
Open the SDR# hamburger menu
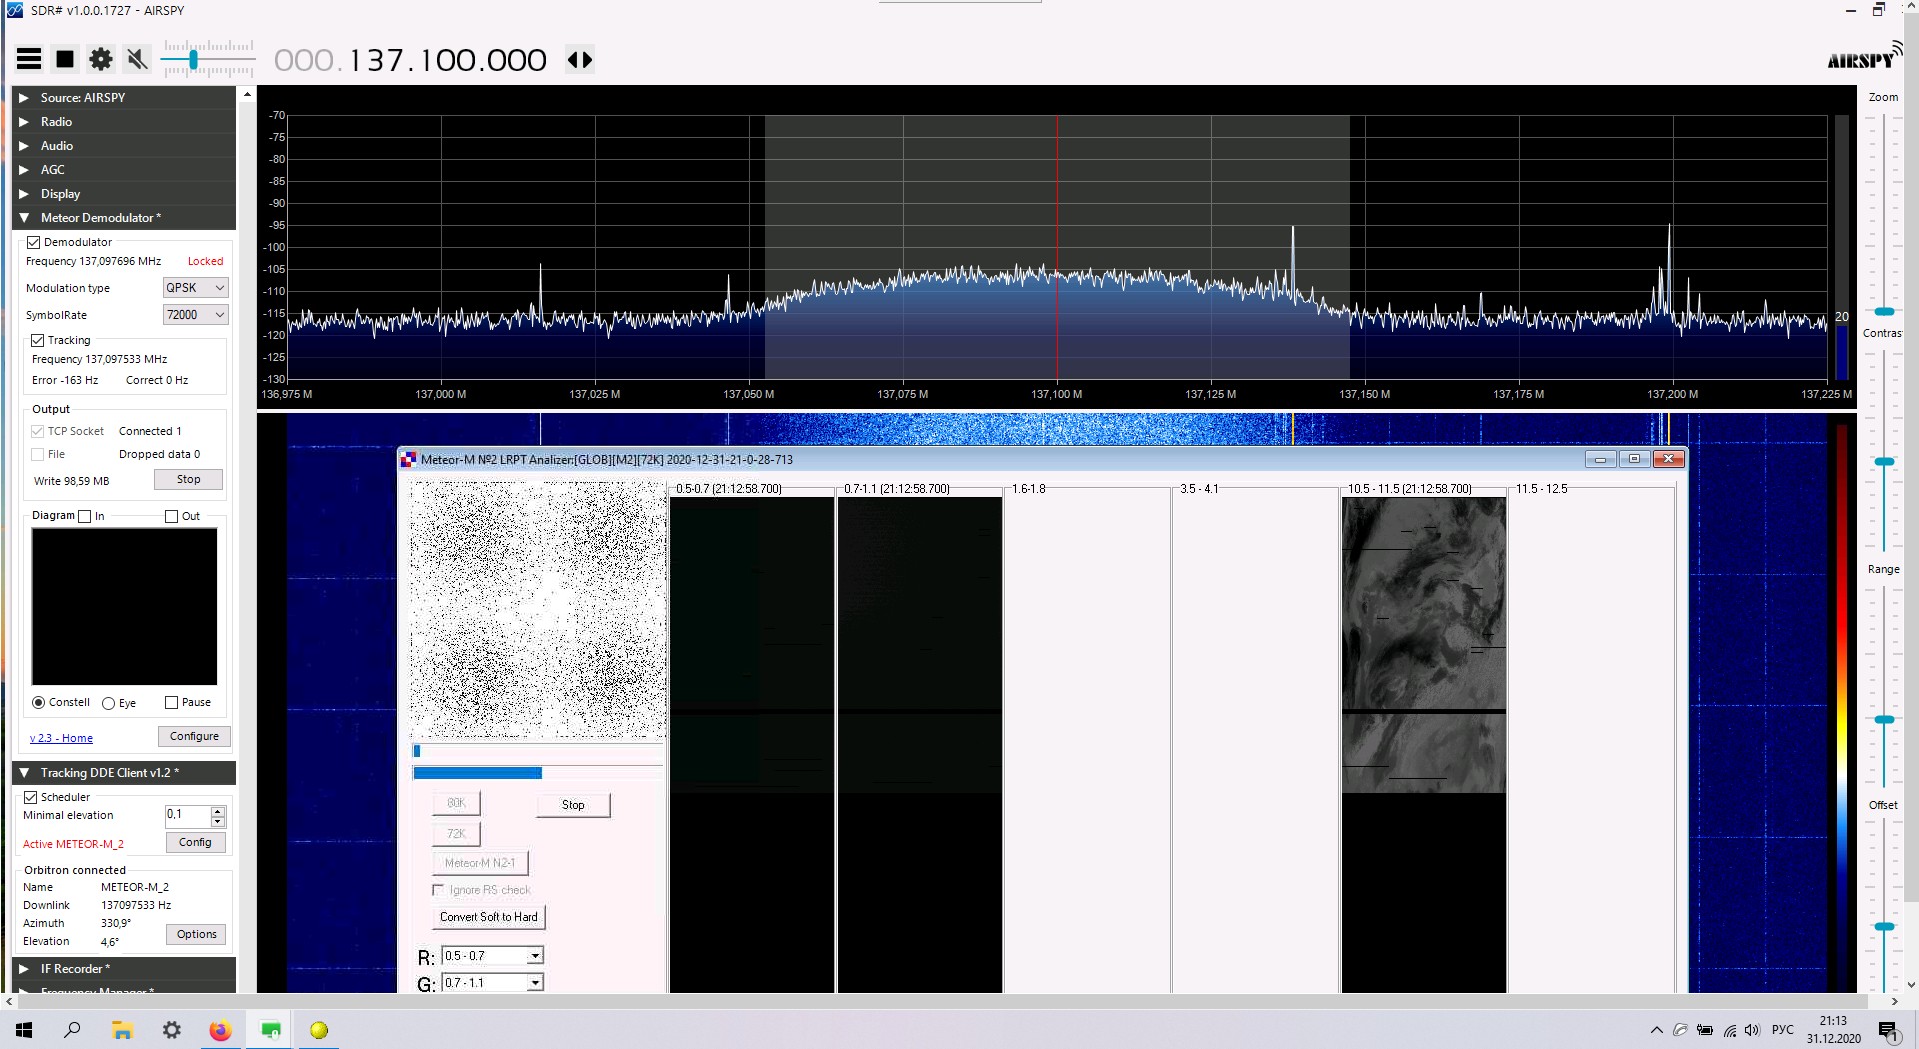click(29, 59)
